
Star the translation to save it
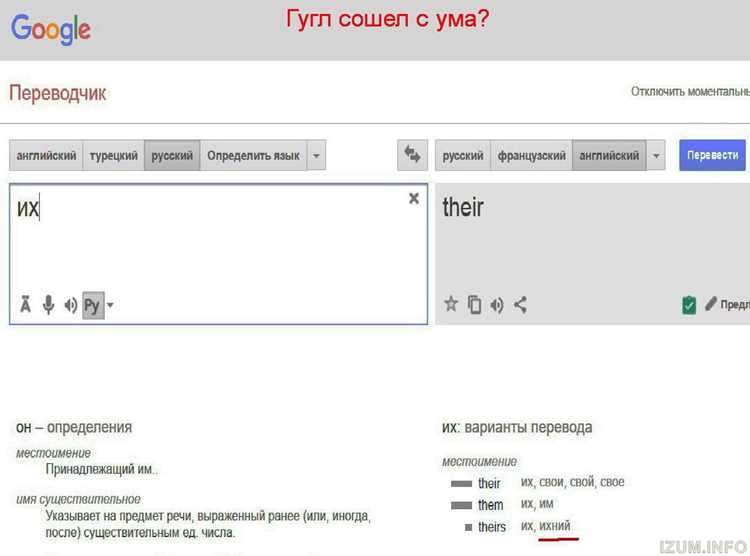(x=451, y=304)
